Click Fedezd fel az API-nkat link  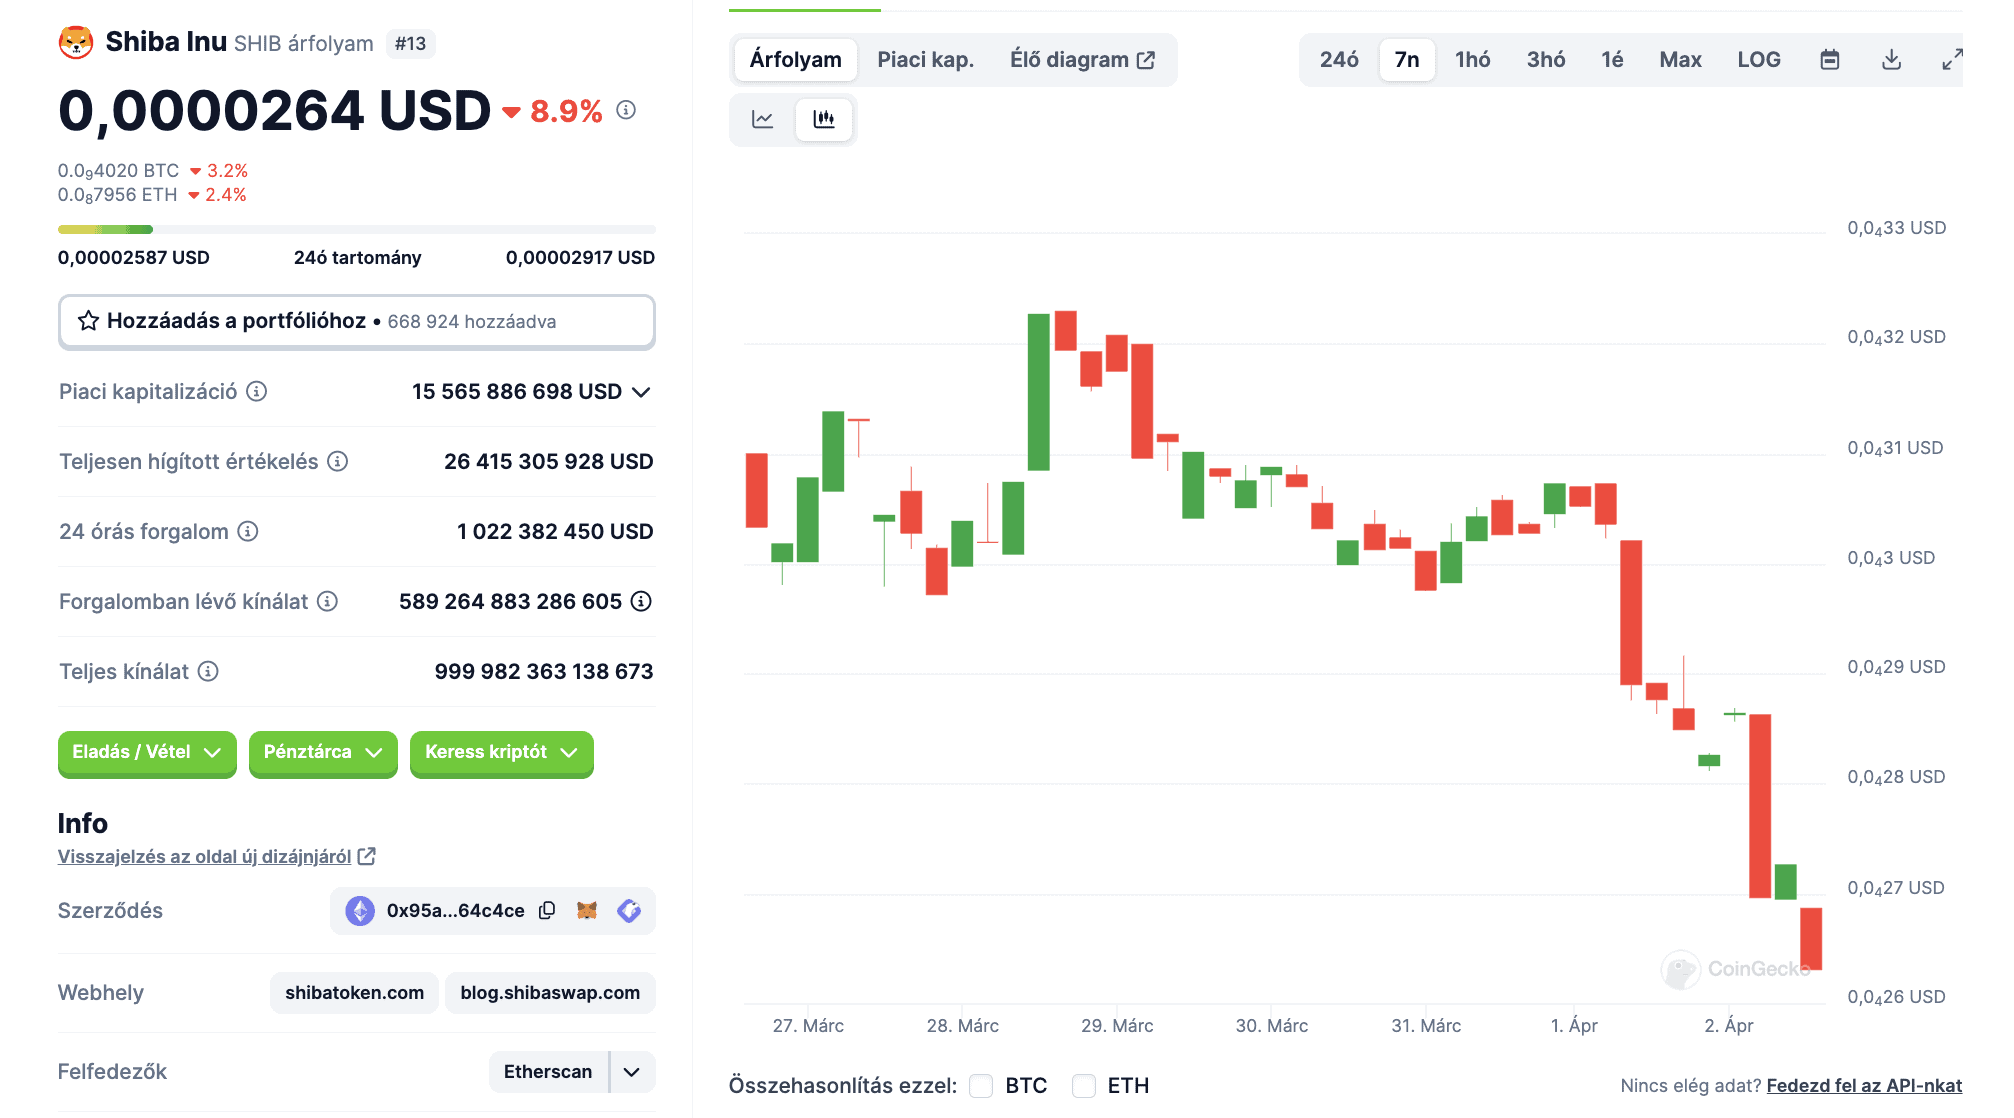(1864, 1086)
